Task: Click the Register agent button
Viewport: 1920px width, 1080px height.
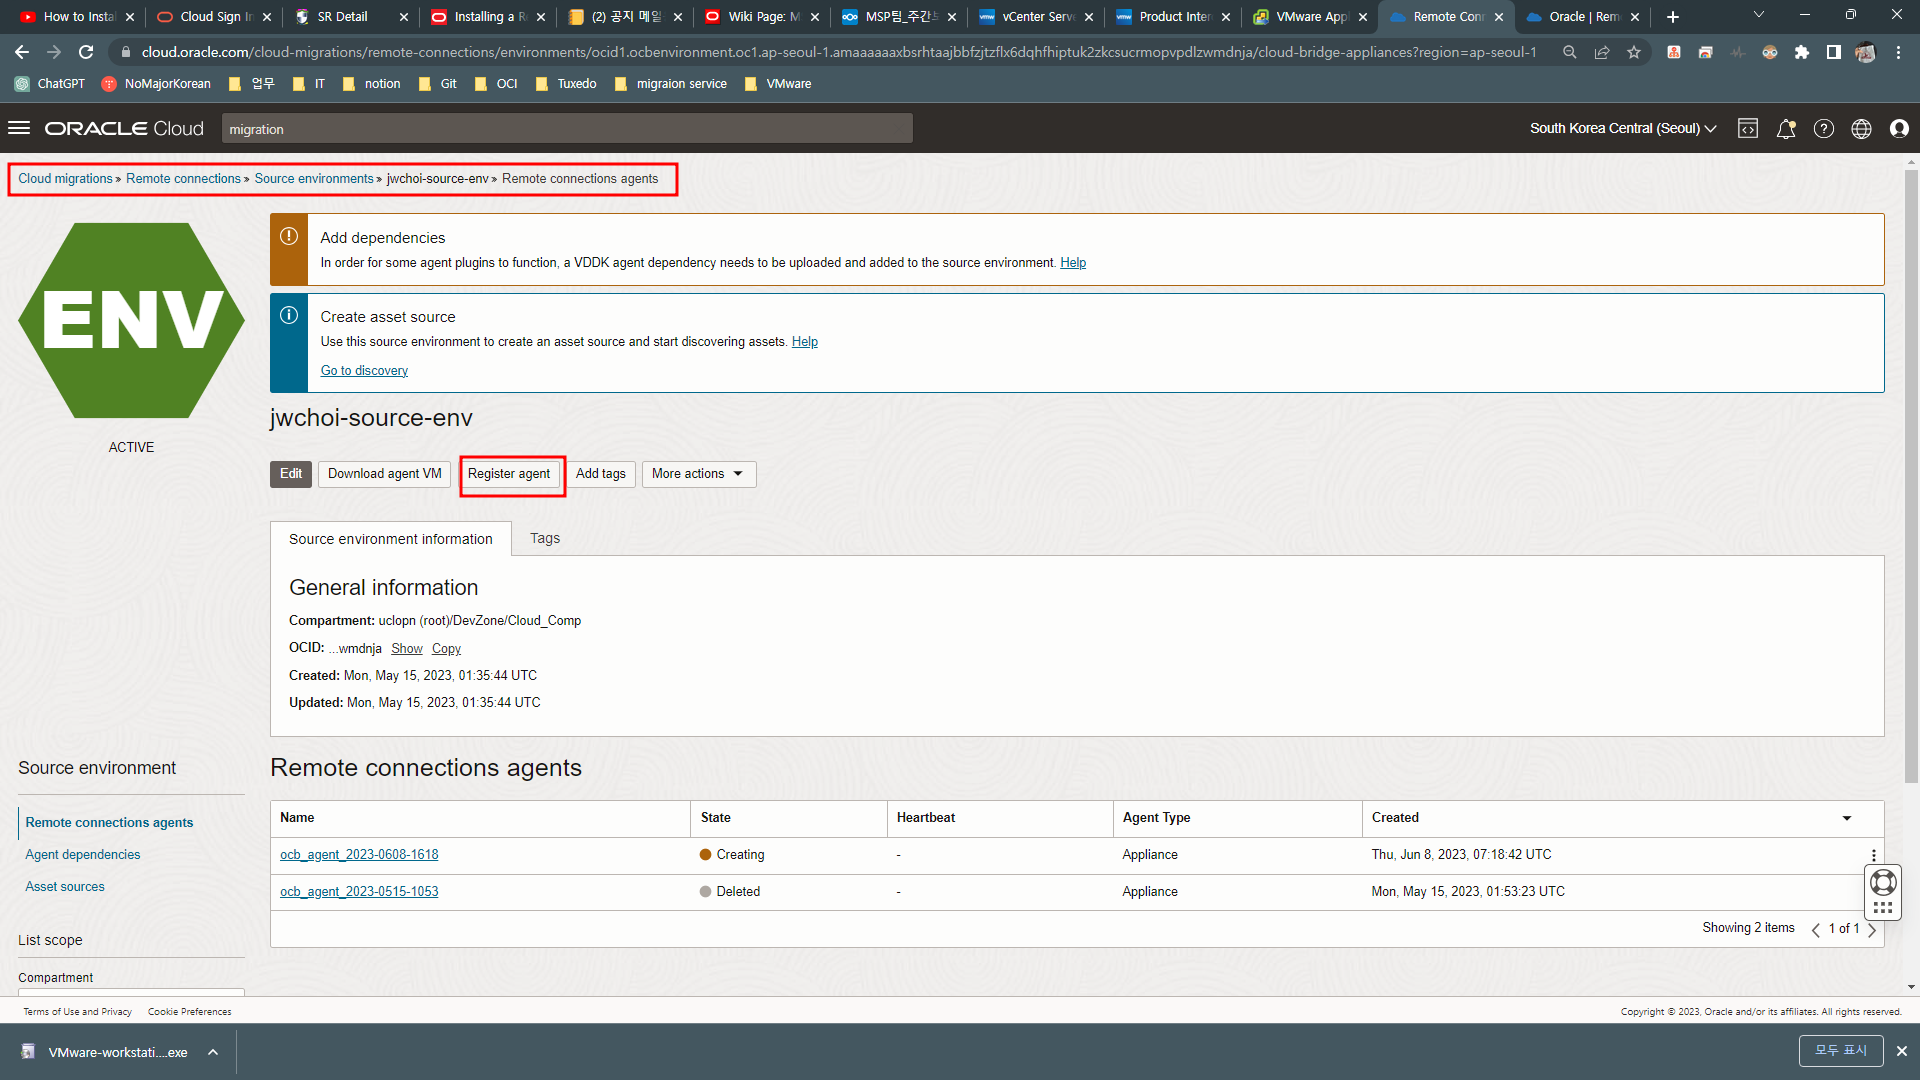Action: (508, 474)
